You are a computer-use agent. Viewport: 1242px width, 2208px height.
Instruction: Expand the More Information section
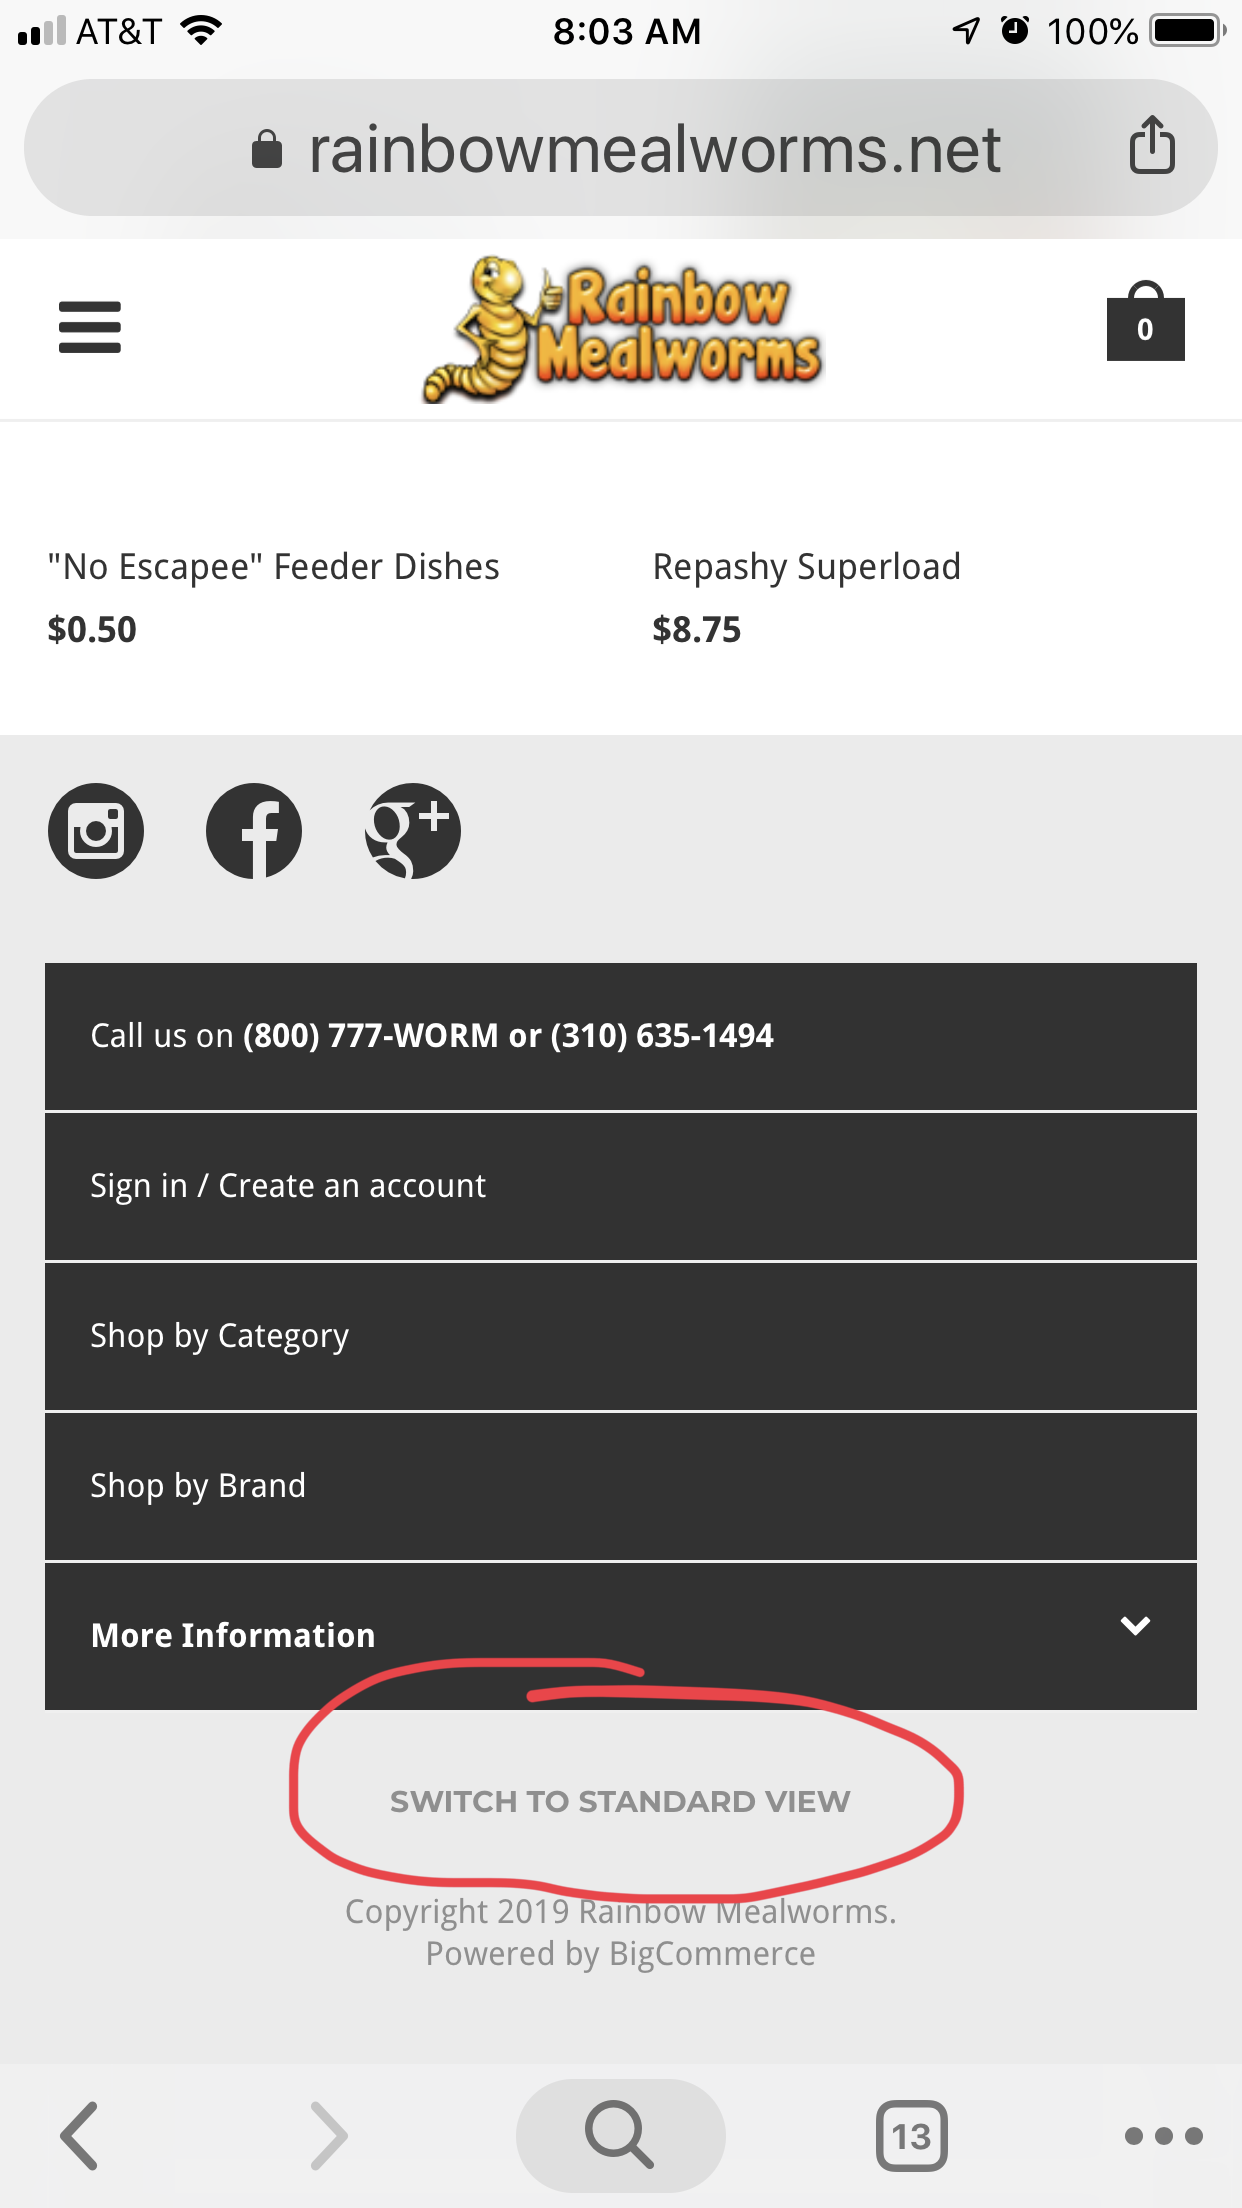point(620,1635)
